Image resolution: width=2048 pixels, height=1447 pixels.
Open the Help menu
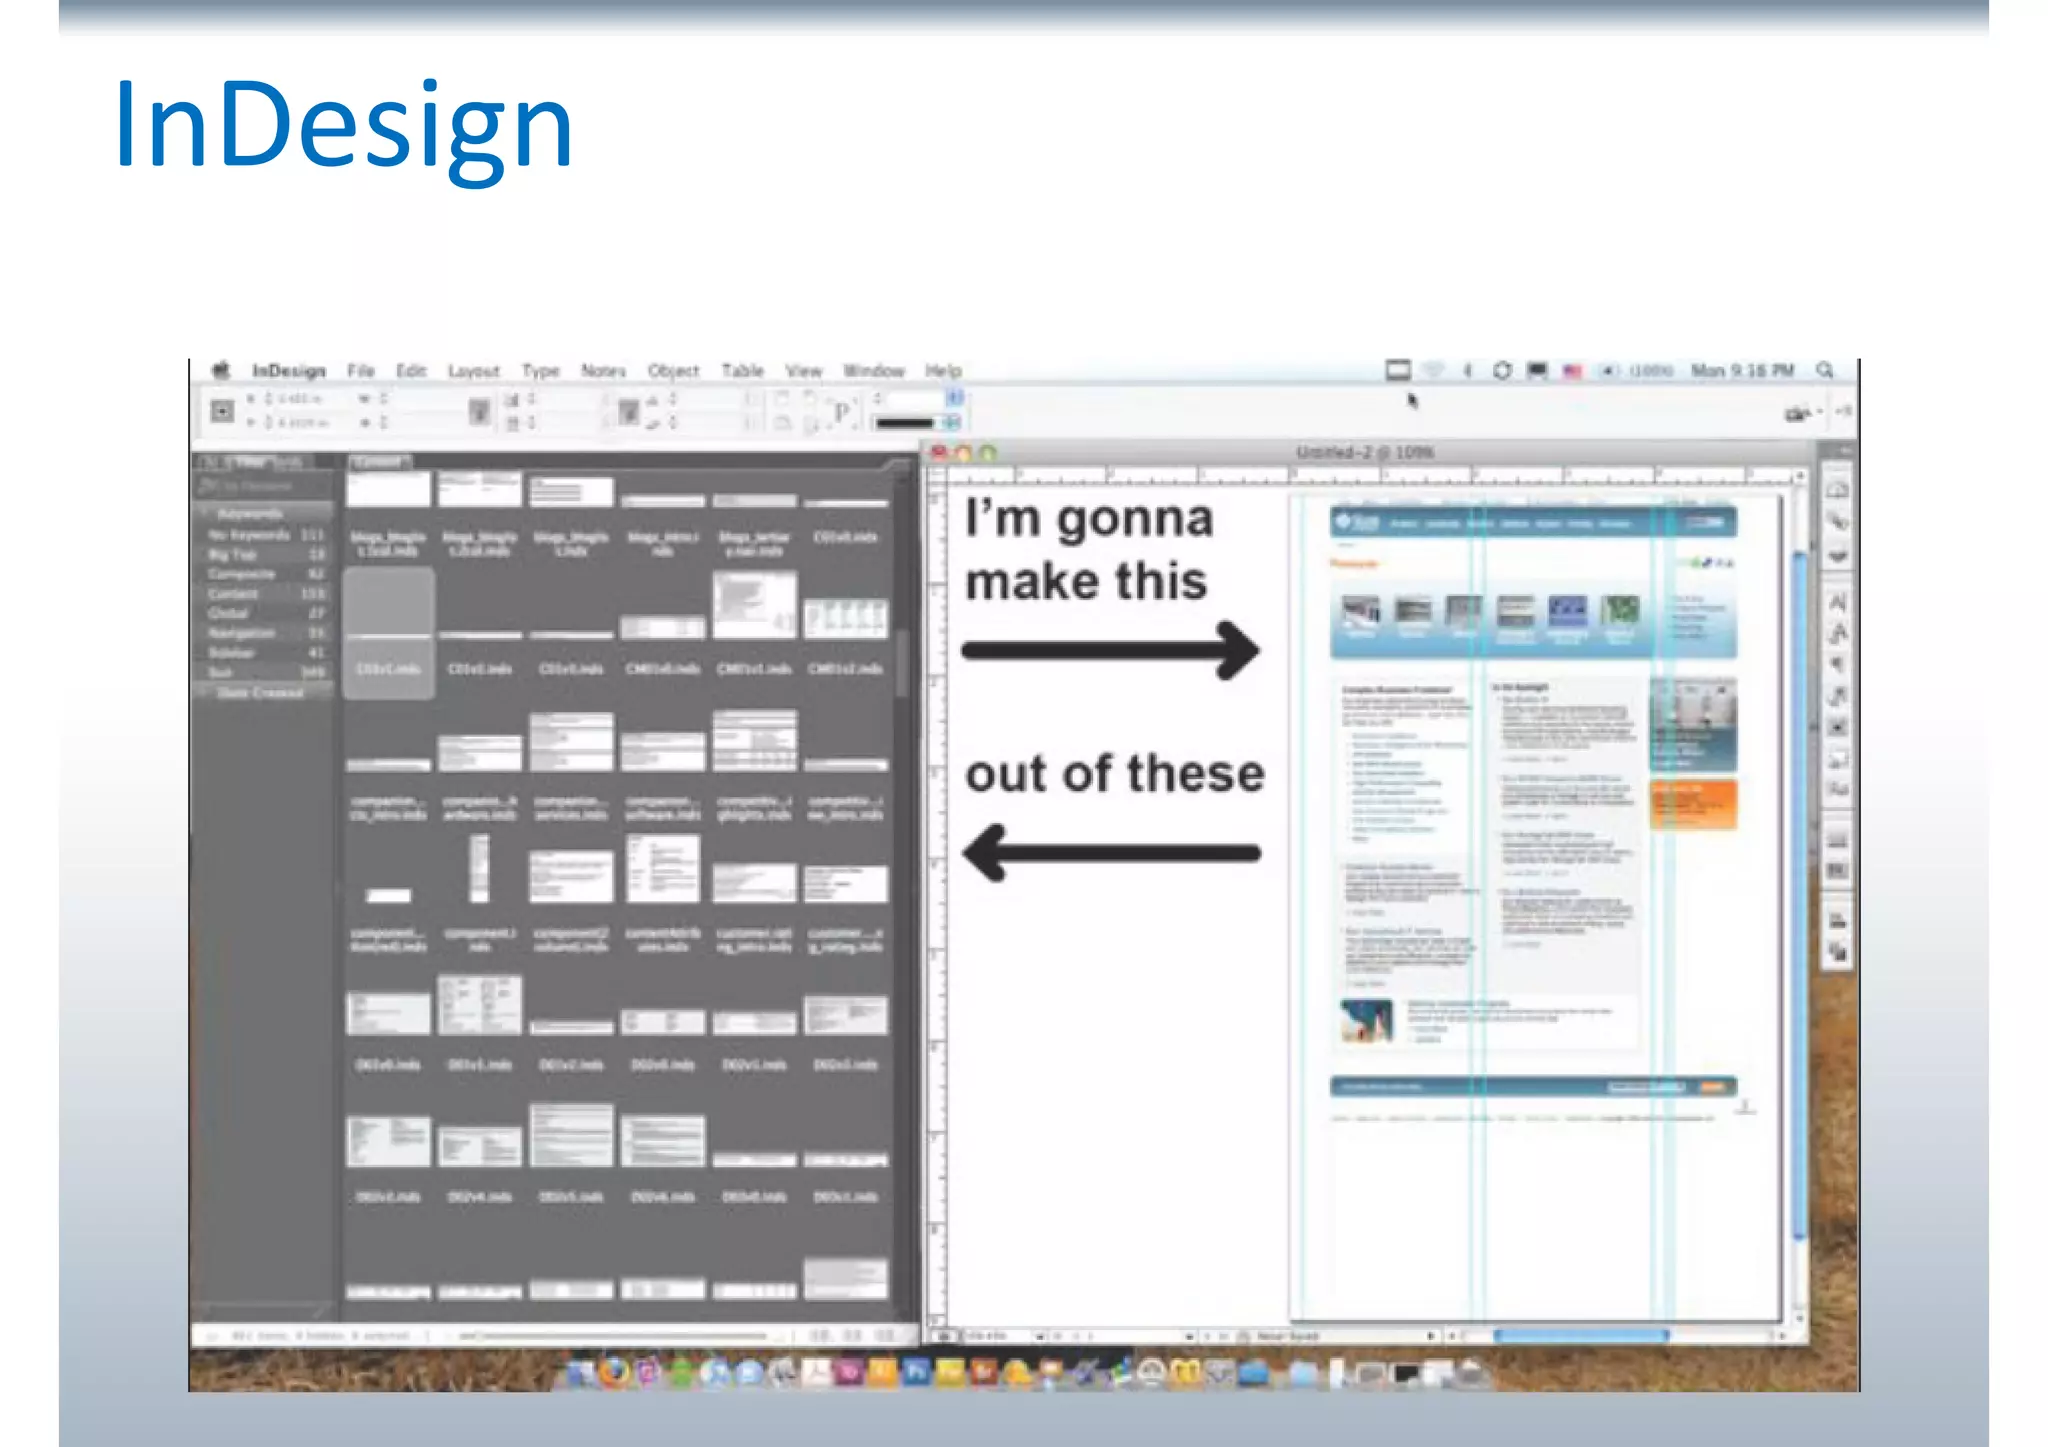pos(943,371)
